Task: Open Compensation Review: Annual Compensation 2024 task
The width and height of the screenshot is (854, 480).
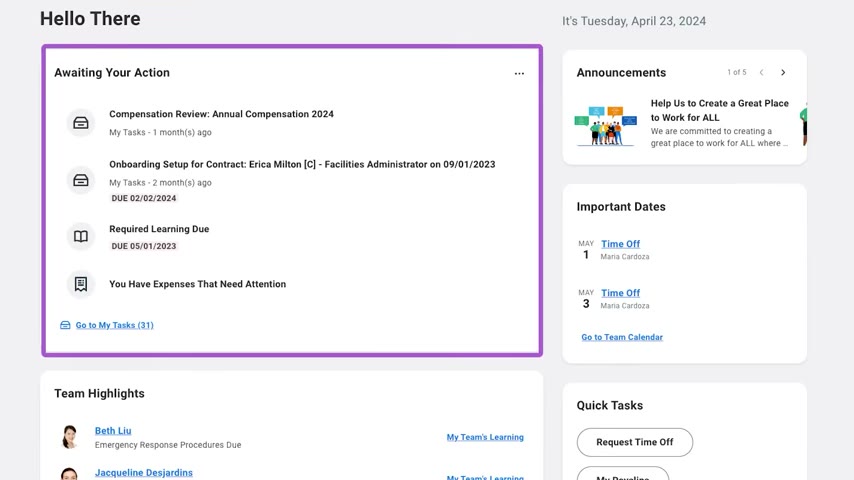Action: click(x=221, y=114)
